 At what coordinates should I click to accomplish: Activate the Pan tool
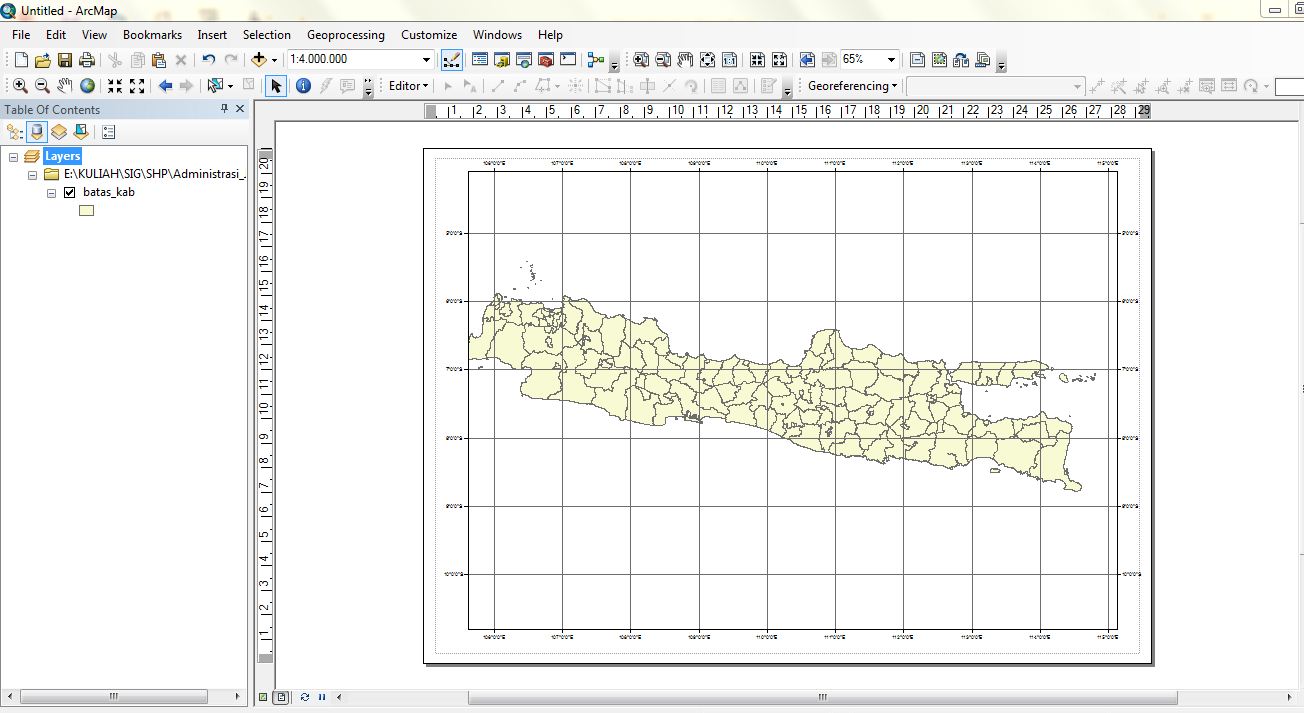(x=66, y=86)
